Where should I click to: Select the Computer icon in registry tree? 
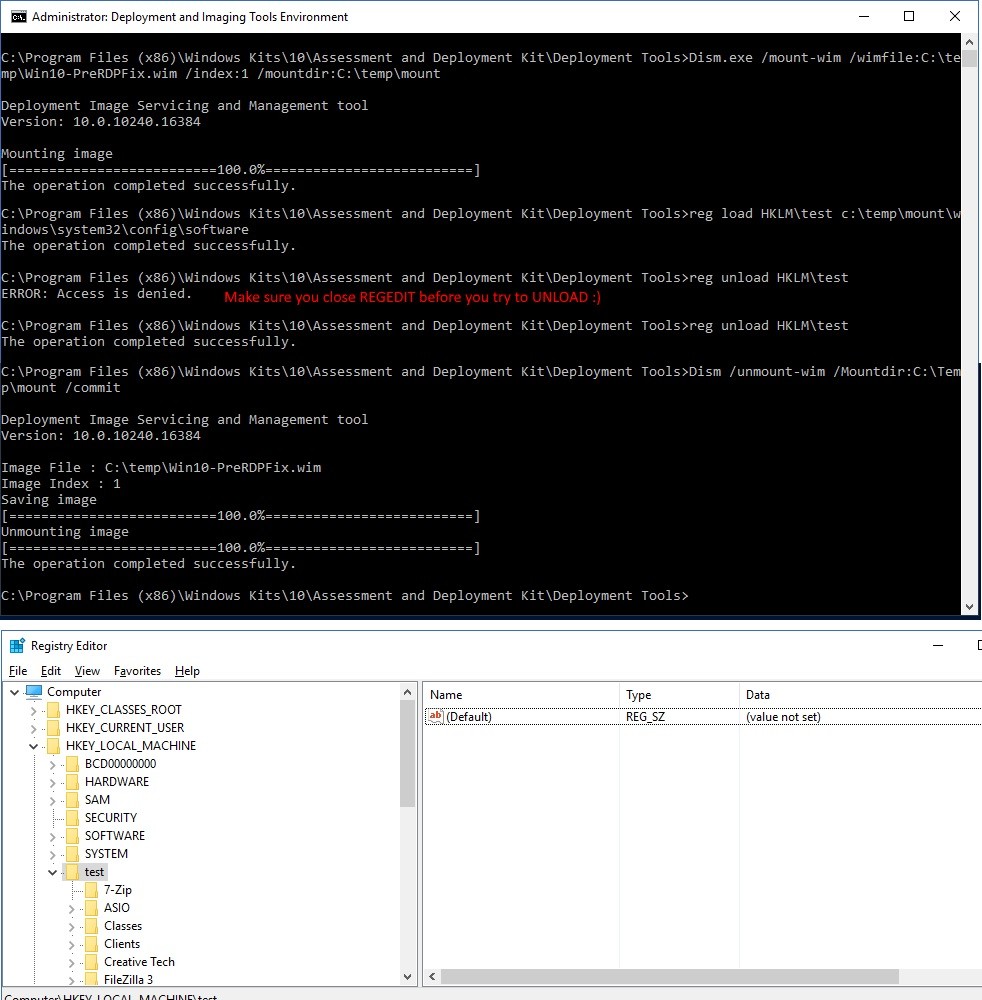34,692
